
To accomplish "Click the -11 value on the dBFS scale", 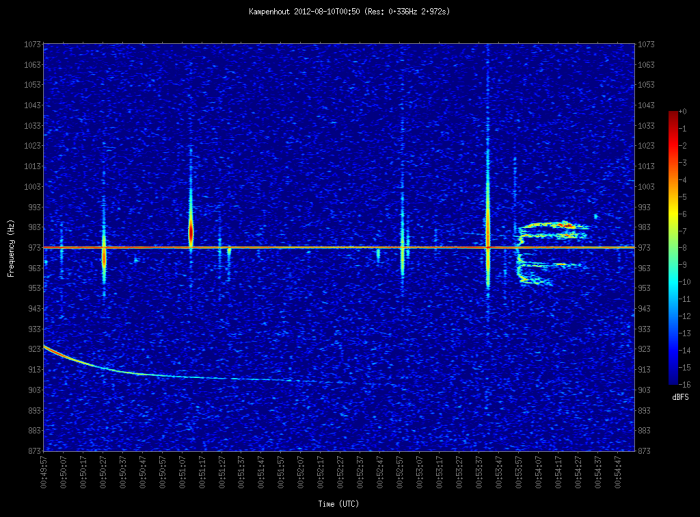I will 684,299.
